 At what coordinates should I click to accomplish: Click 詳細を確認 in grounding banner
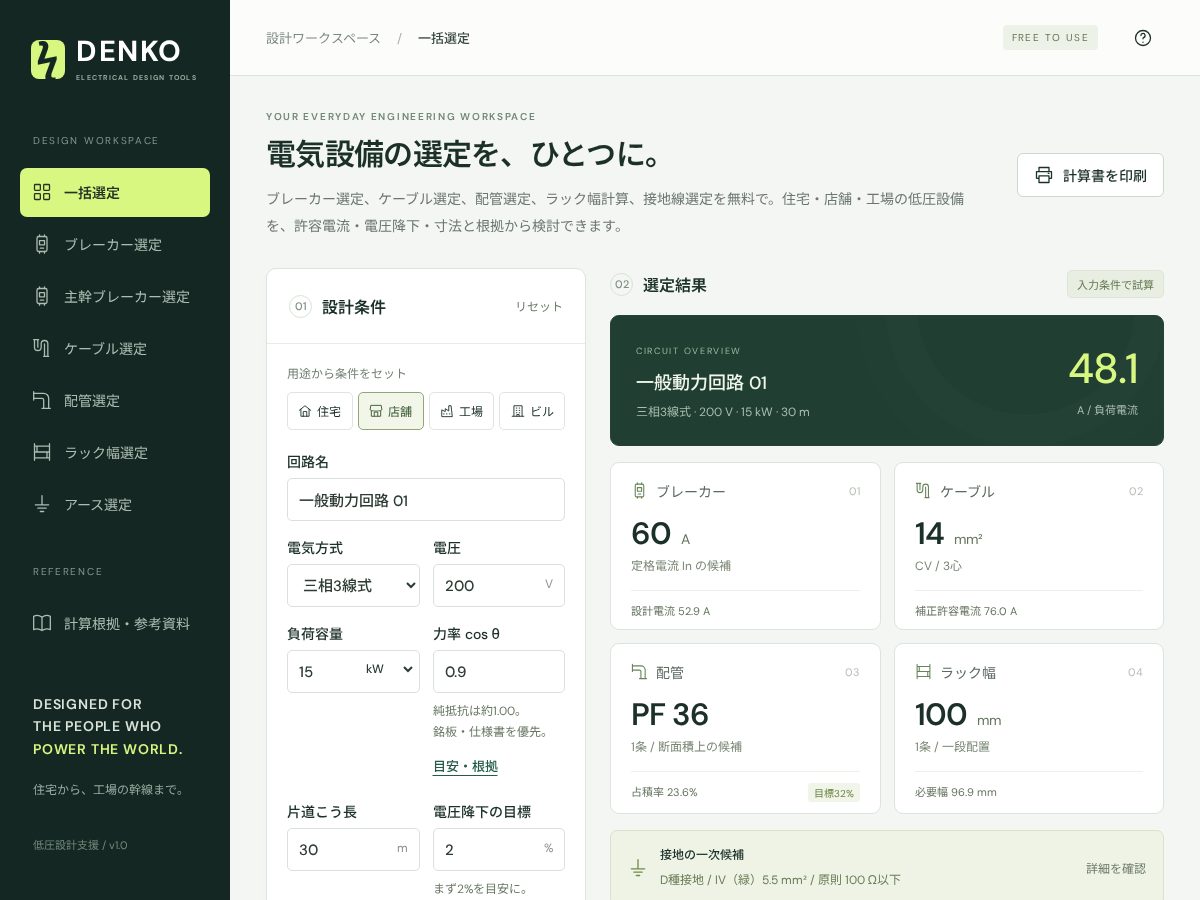(x=1116, y=868)
